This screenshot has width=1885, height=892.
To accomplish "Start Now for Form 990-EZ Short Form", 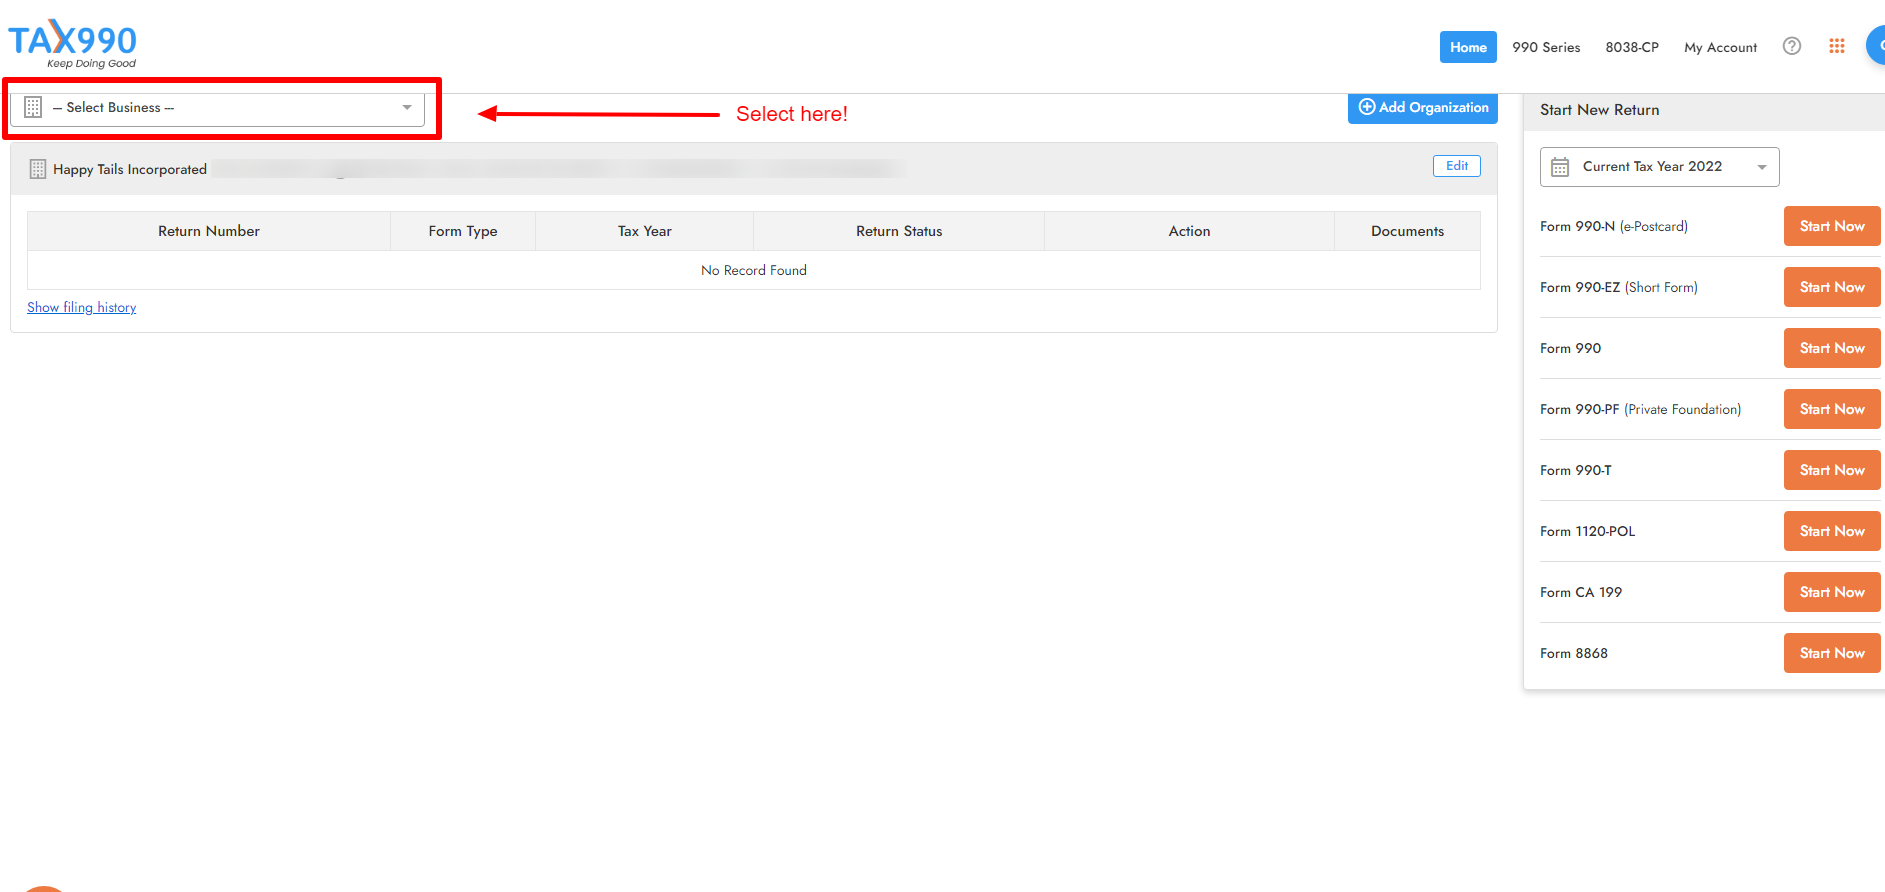I will [x=1832, y=287].
